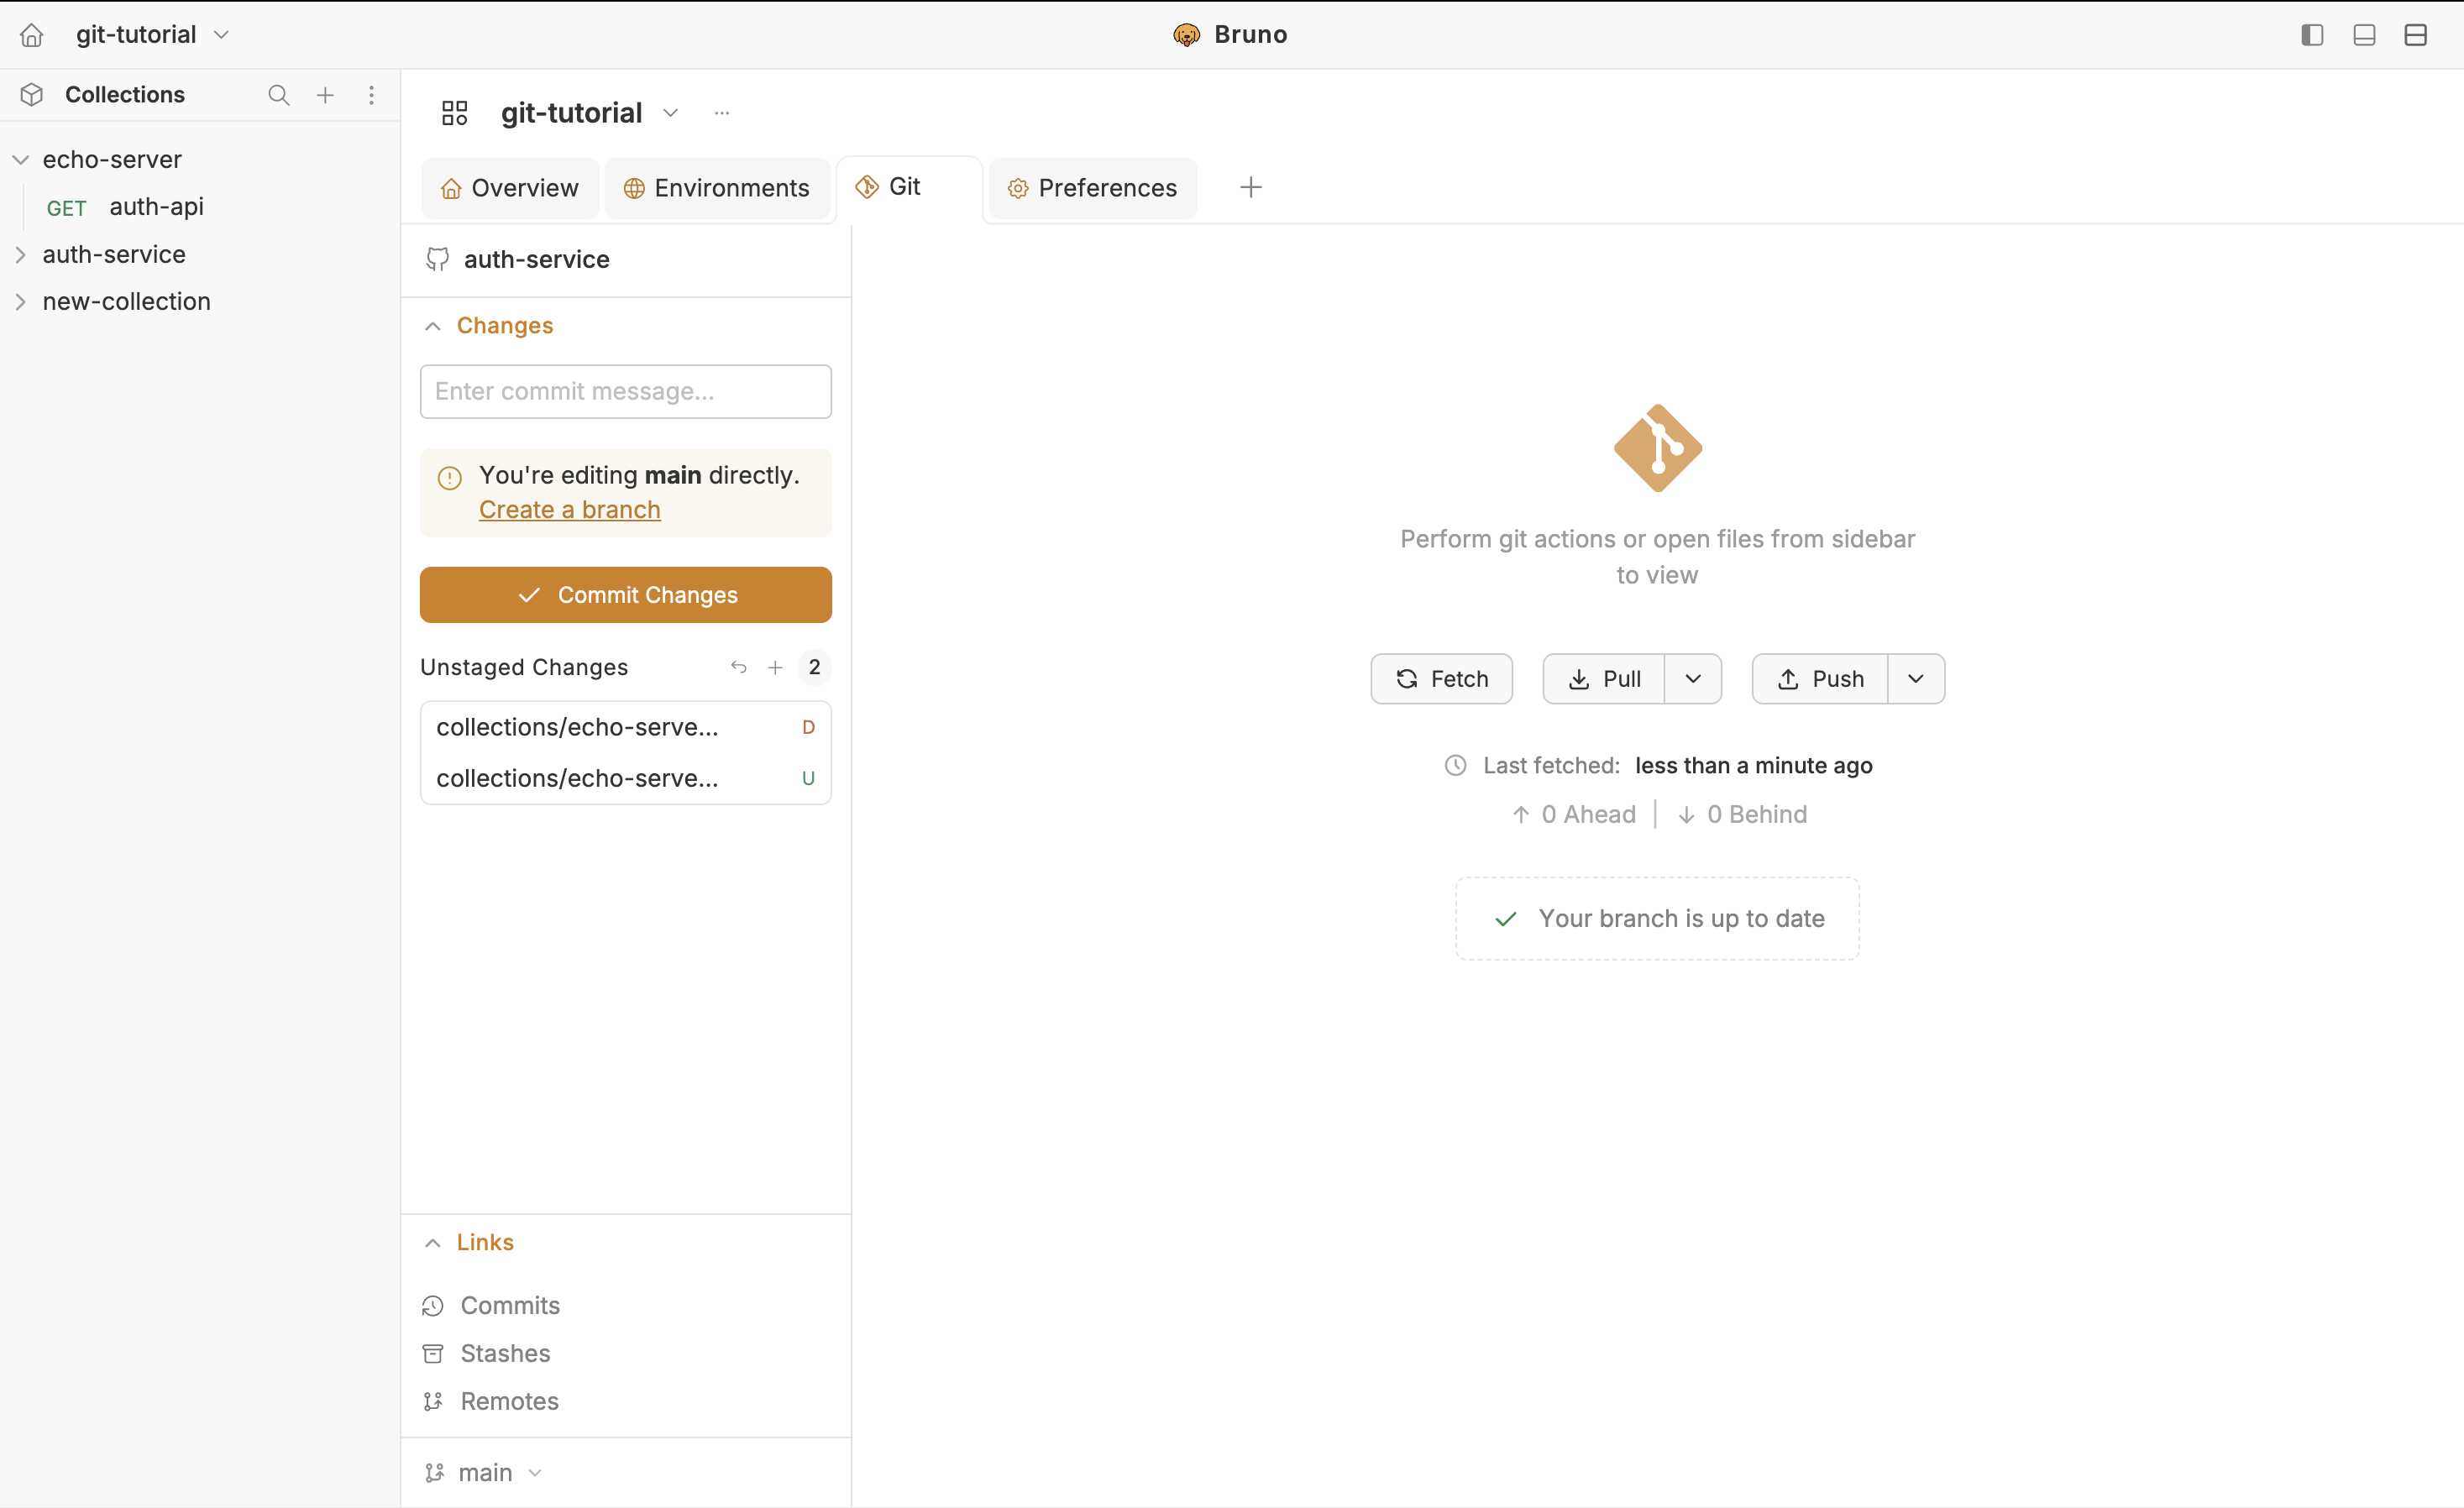Open the Remotes link

(509, 1402)
